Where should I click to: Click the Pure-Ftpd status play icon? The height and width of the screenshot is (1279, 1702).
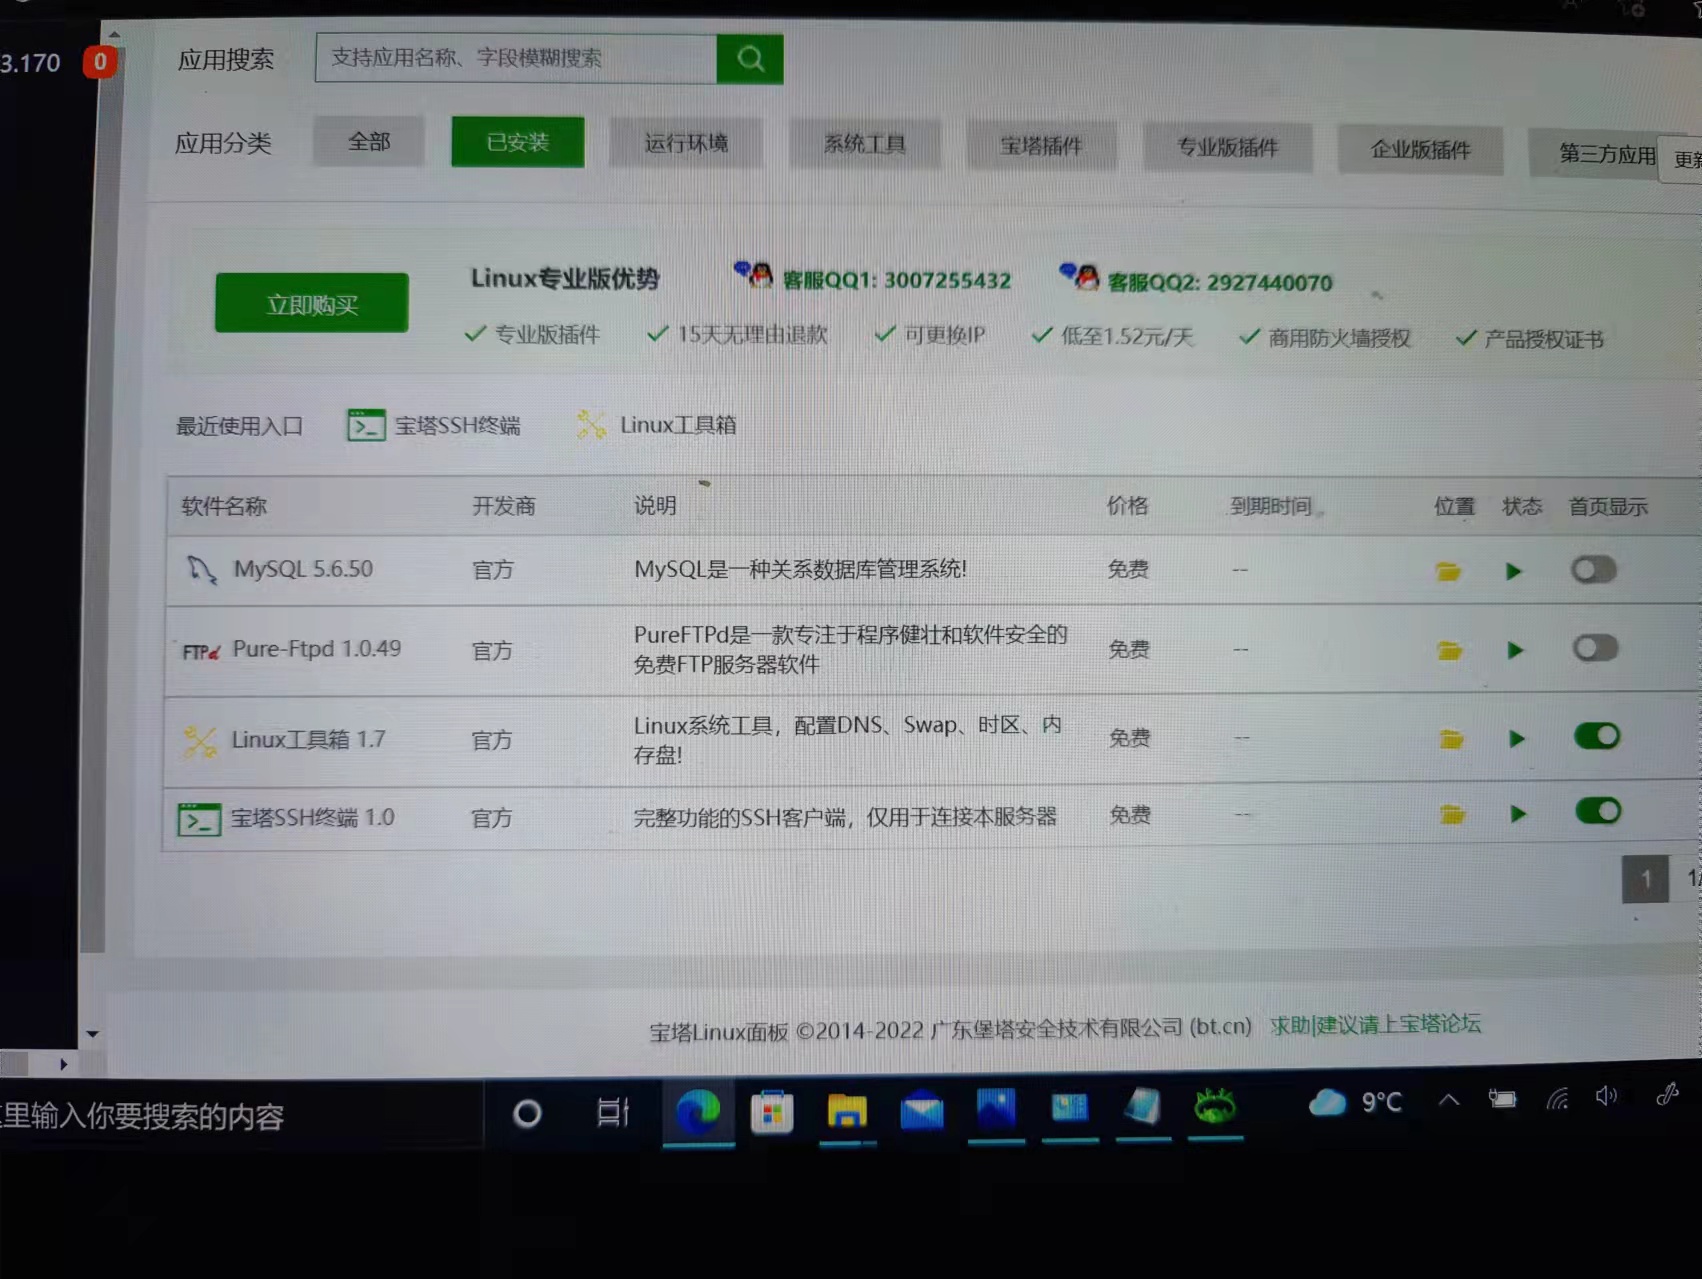[x=1515, y=651]
